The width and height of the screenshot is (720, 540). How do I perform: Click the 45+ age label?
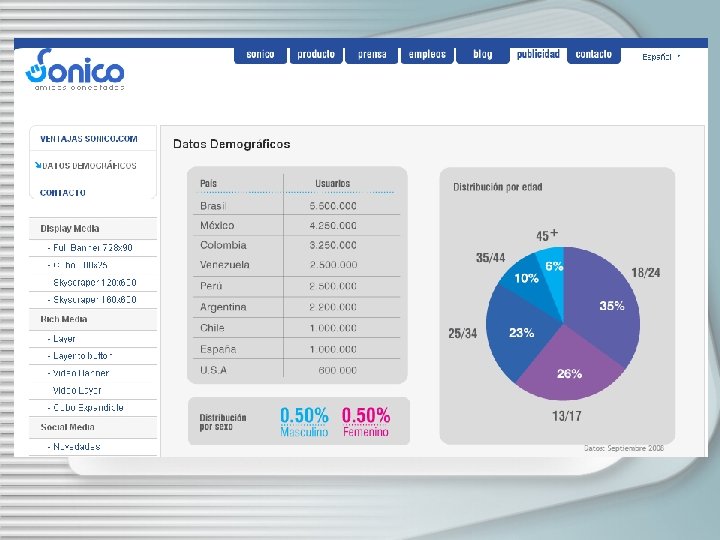[547, 235]
